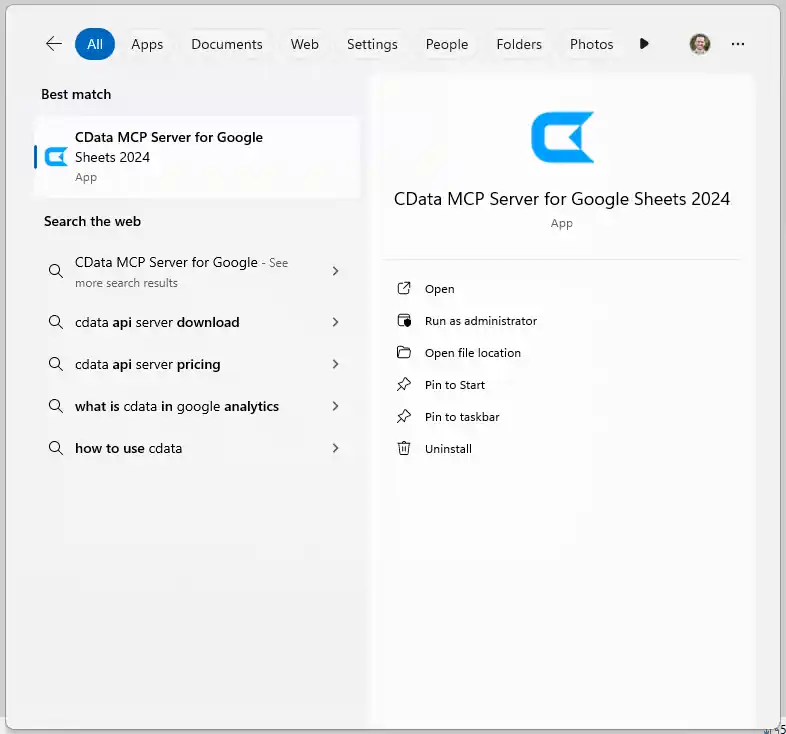
Task: Expand 'cdata api server download' result chevron
Action: [335, 323]
